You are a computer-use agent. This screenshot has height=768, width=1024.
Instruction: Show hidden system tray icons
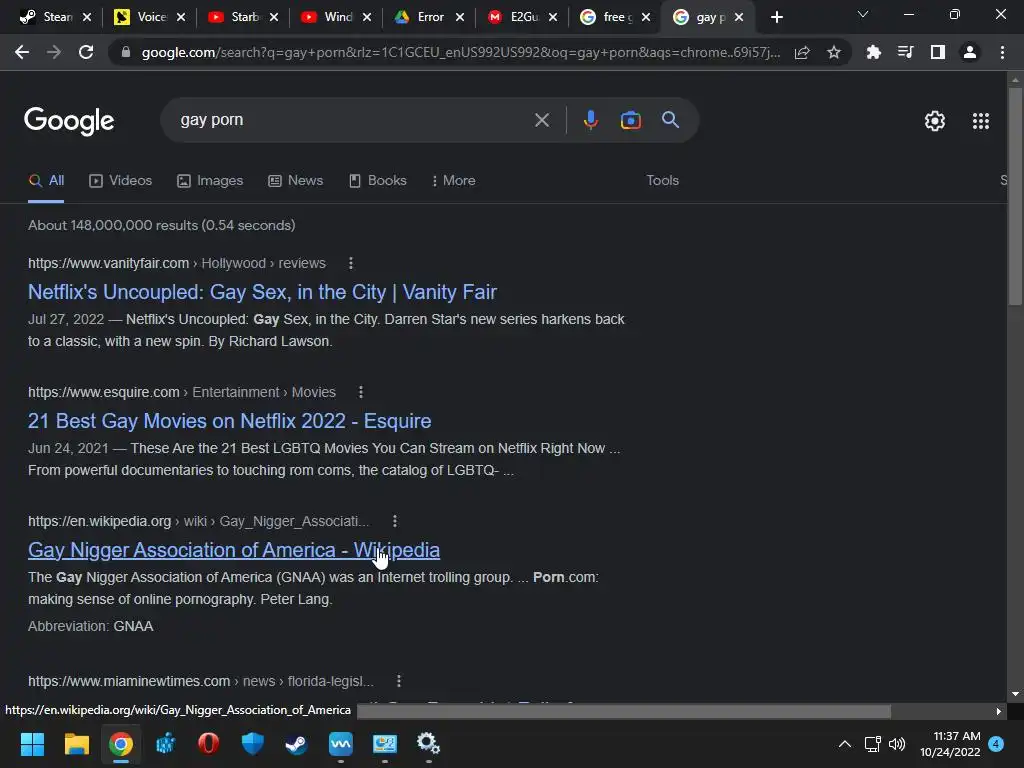(x=844, y=744)
